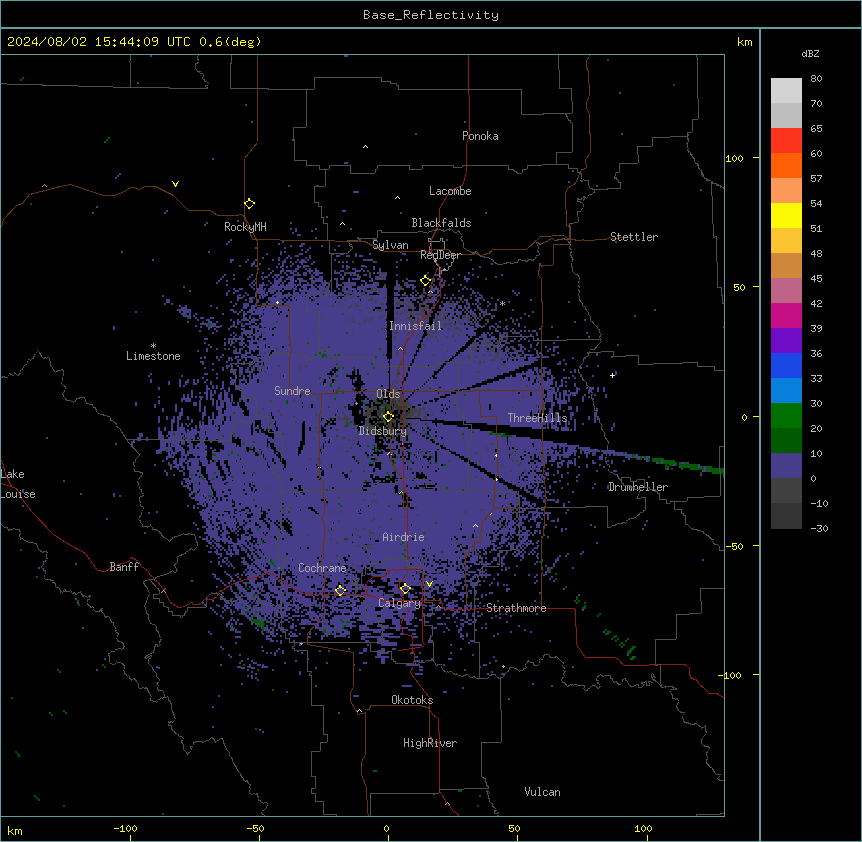Screen dimensions: 862x842
Task: Select the 50 tick label on the vertical axis
Action: click(739, 287)
